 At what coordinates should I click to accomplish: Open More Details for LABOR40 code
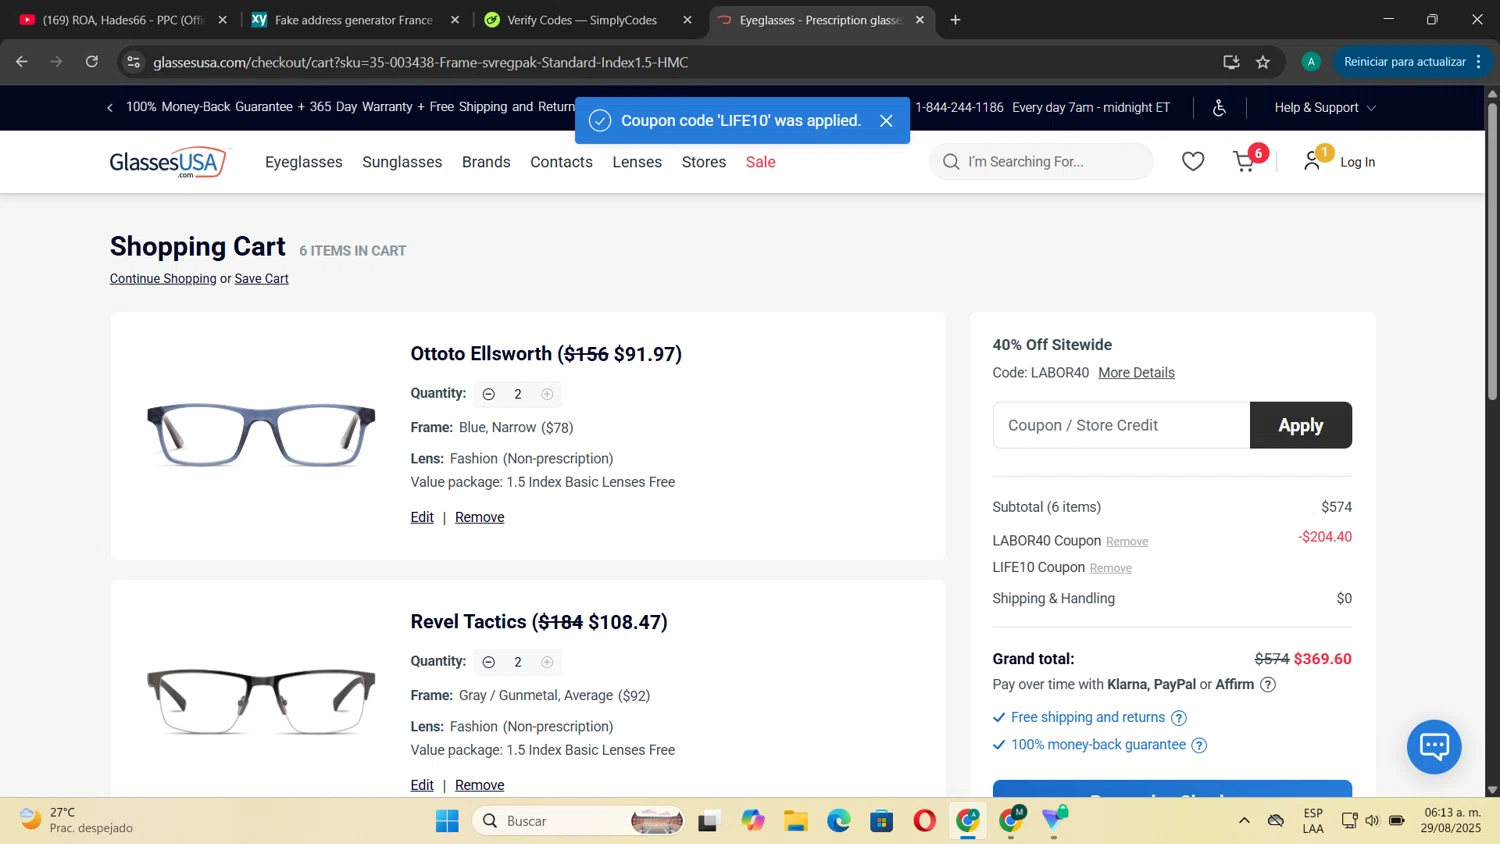(x=1136, y=373)
